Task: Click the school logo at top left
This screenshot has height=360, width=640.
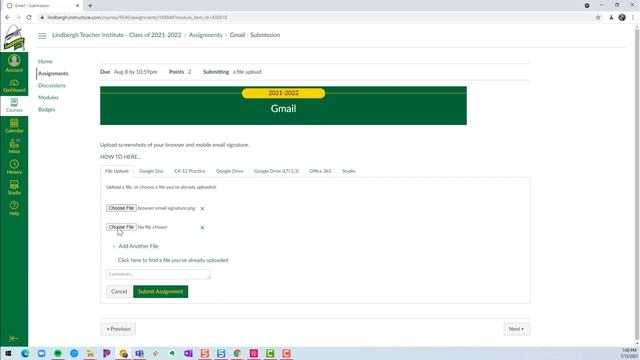Action: point(14,38)
